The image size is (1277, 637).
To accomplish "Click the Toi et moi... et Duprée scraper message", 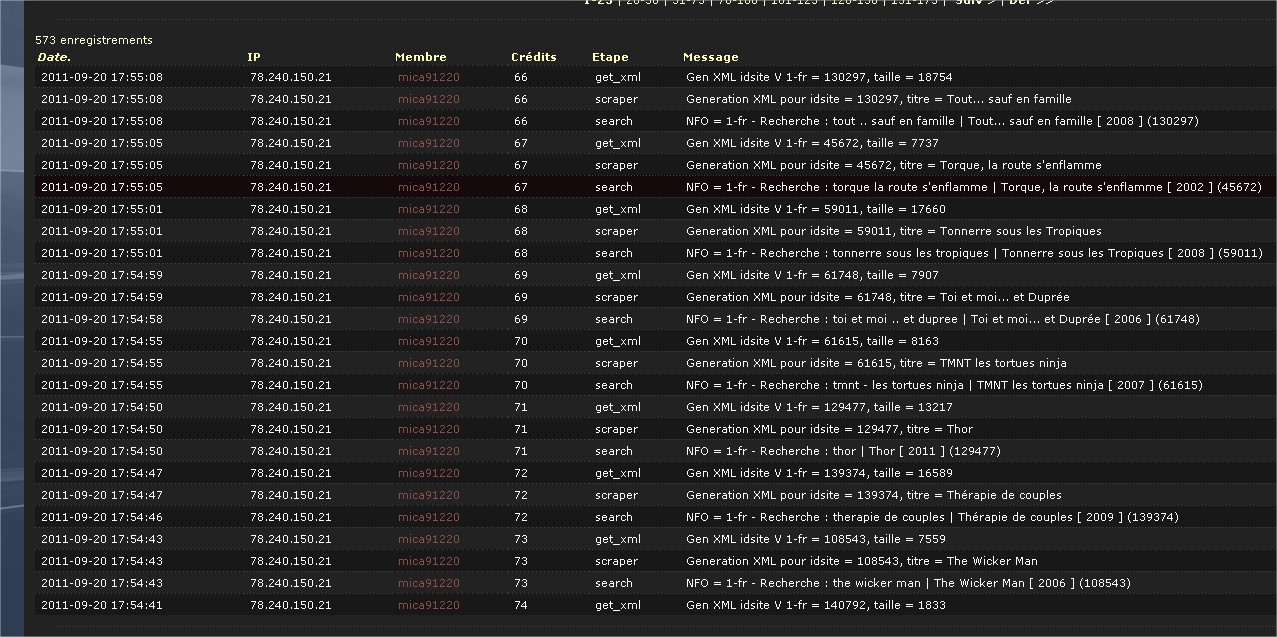I will point(877,297).
